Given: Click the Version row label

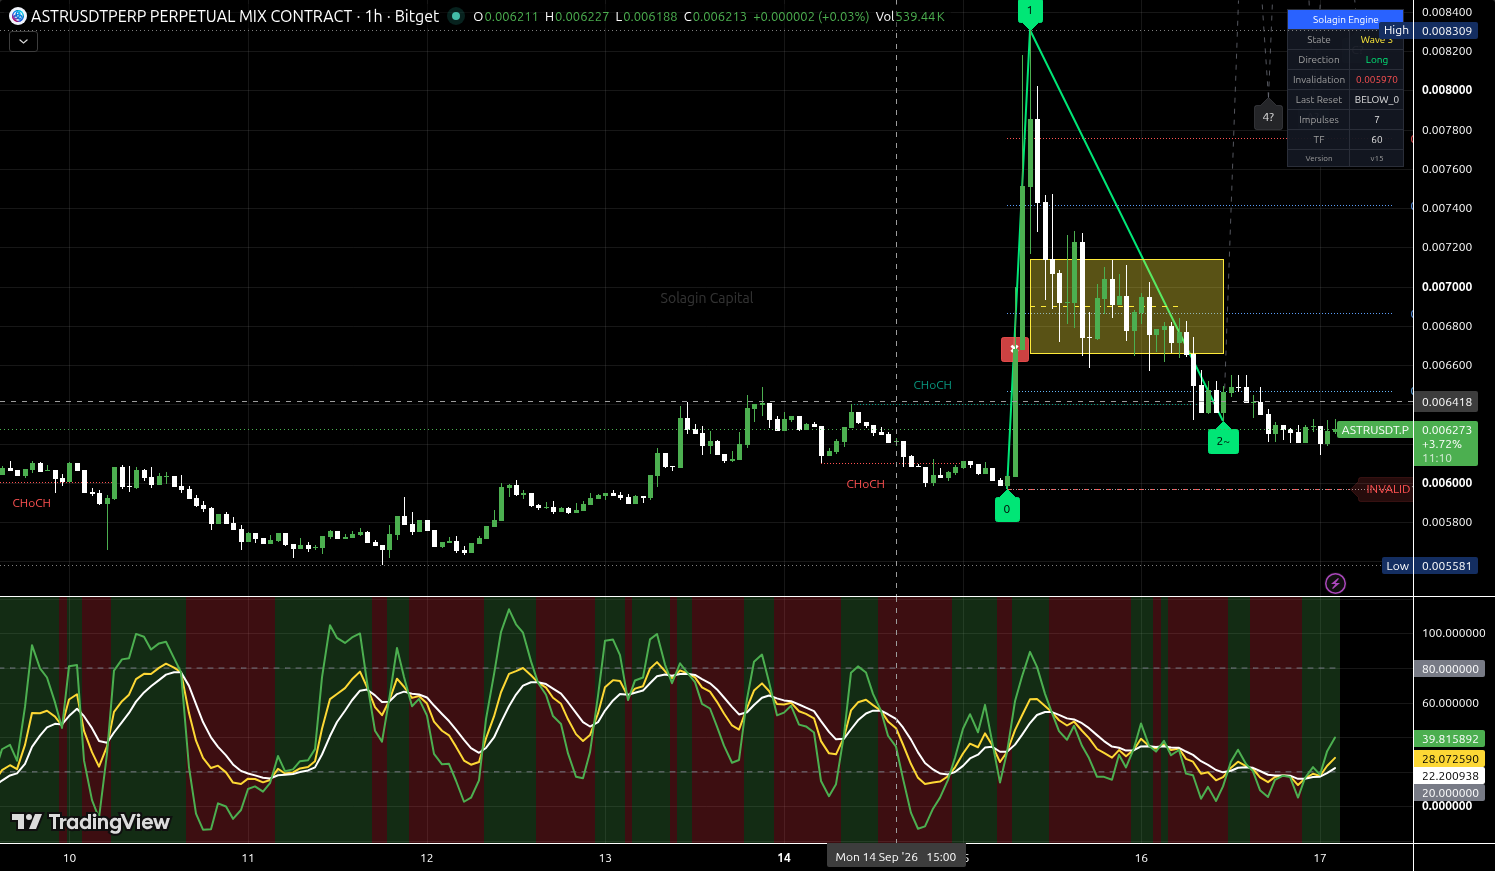Looking at the screenshot, I should [x=1319, y=158].
